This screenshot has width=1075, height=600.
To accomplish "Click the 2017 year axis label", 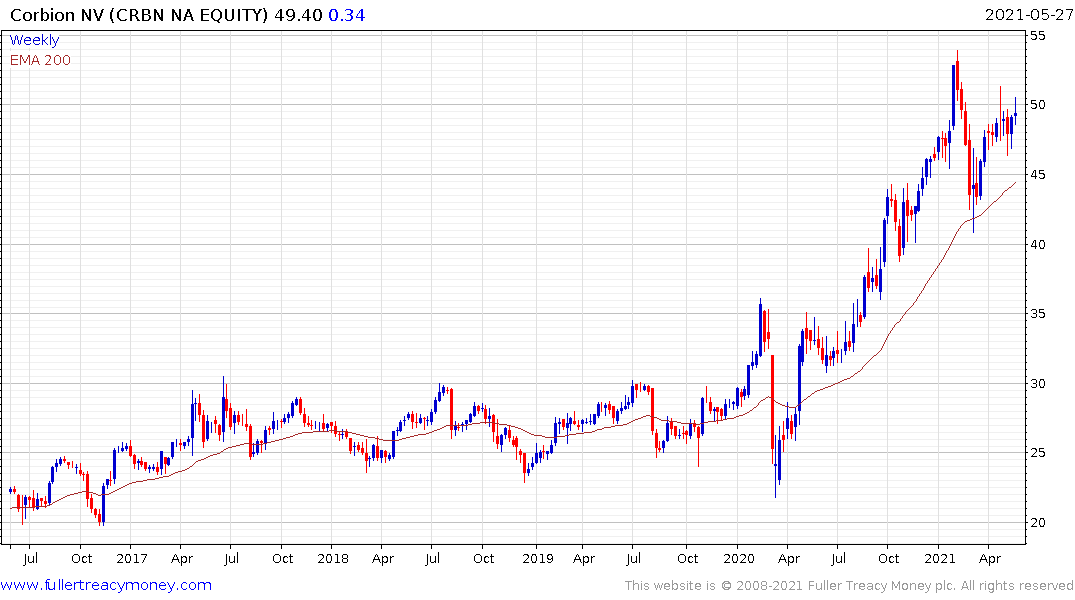I will click(x=132, y=558).
